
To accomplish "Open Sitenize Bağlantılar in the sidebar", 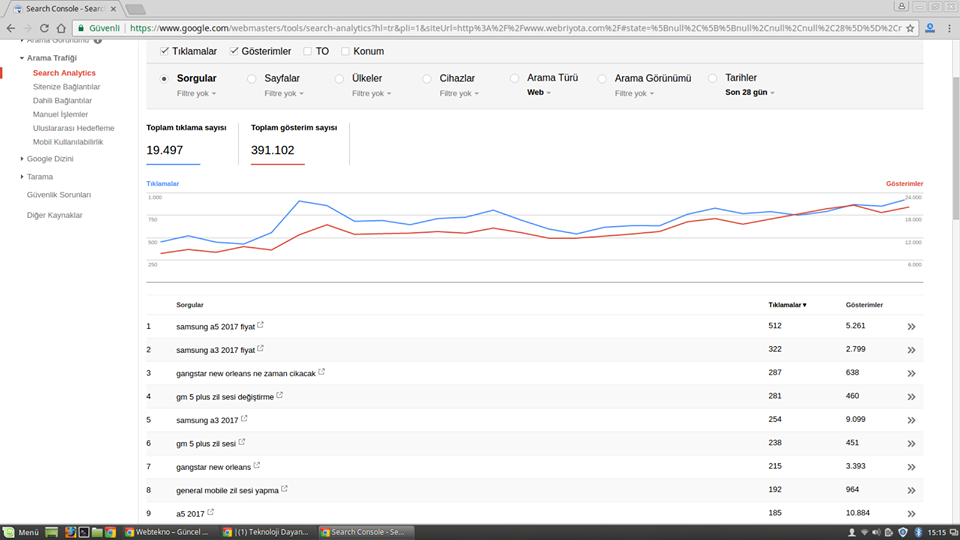I will click(x=66, y=87).
